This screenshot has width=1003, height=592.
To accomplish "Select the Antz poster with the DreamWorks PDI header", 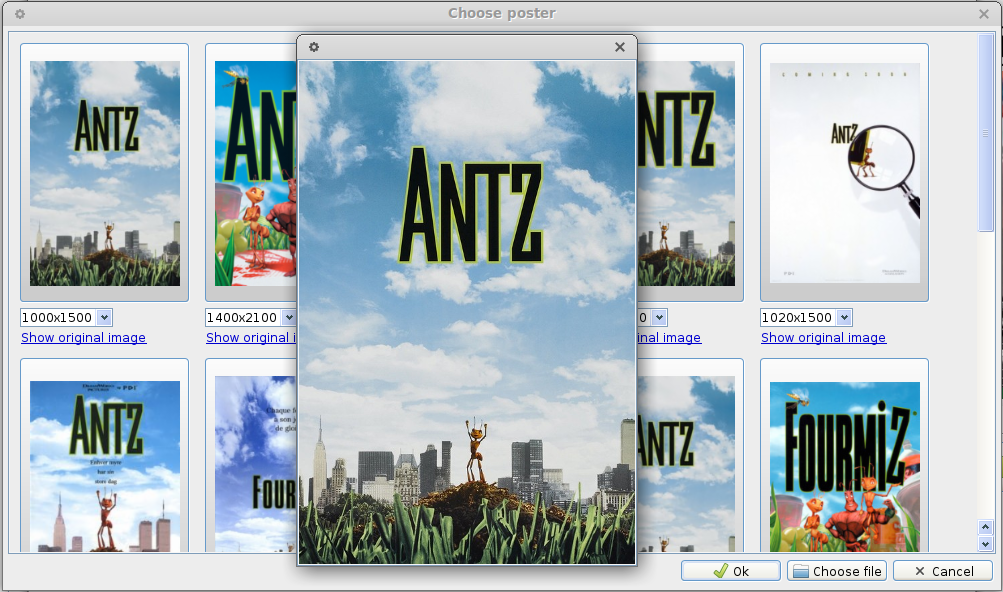I will pyautogui.click(x=105, y=456).
